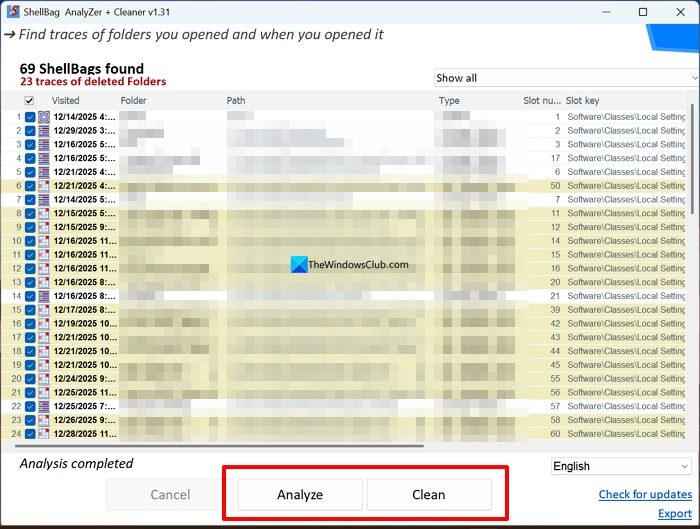Open the English language dropdown
The width and height of the screenshot is (700, 529).
(621, 466)
